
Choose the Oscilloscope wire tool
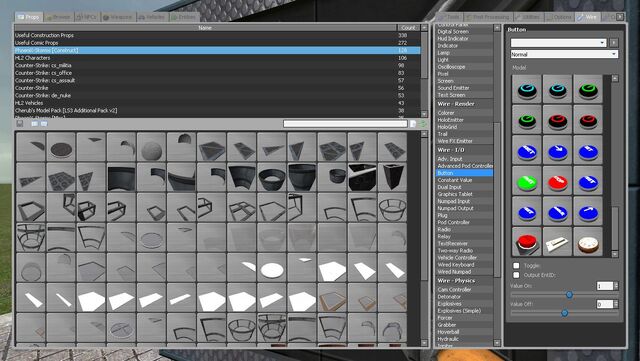(x=464, y=67)
